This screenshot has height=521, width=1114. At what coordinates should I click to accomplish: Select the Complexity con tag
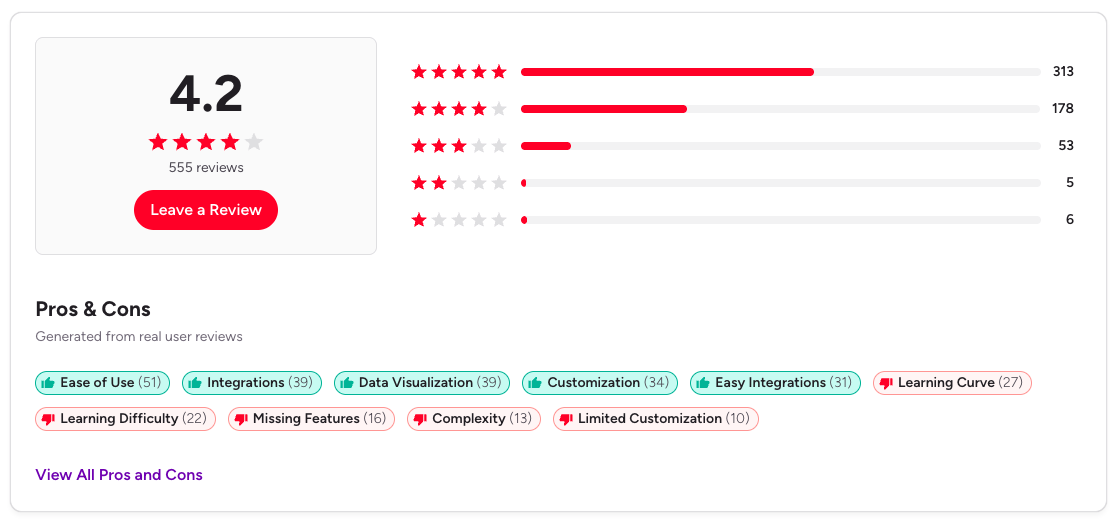[x=474, y=419]
